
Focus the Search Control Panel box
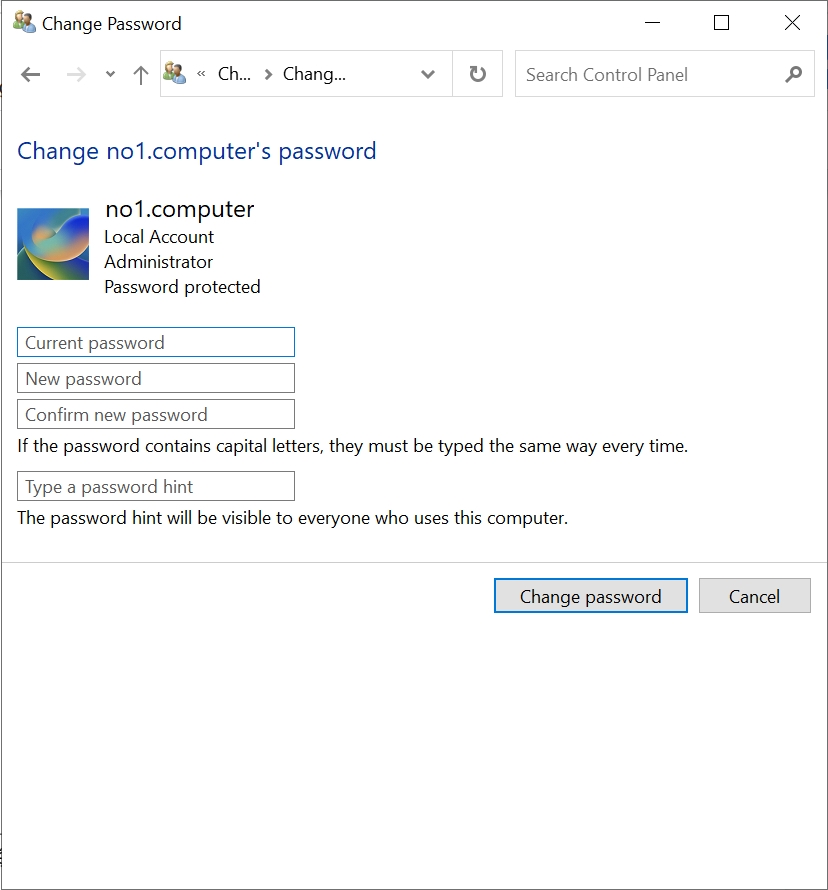[x=650, y=75]
